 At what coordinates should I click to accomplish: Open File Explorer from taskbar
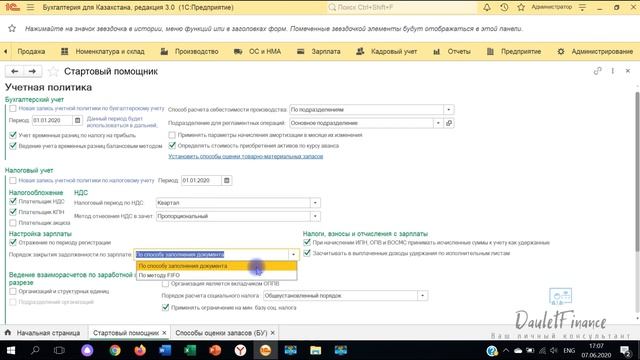coord(316,350)
